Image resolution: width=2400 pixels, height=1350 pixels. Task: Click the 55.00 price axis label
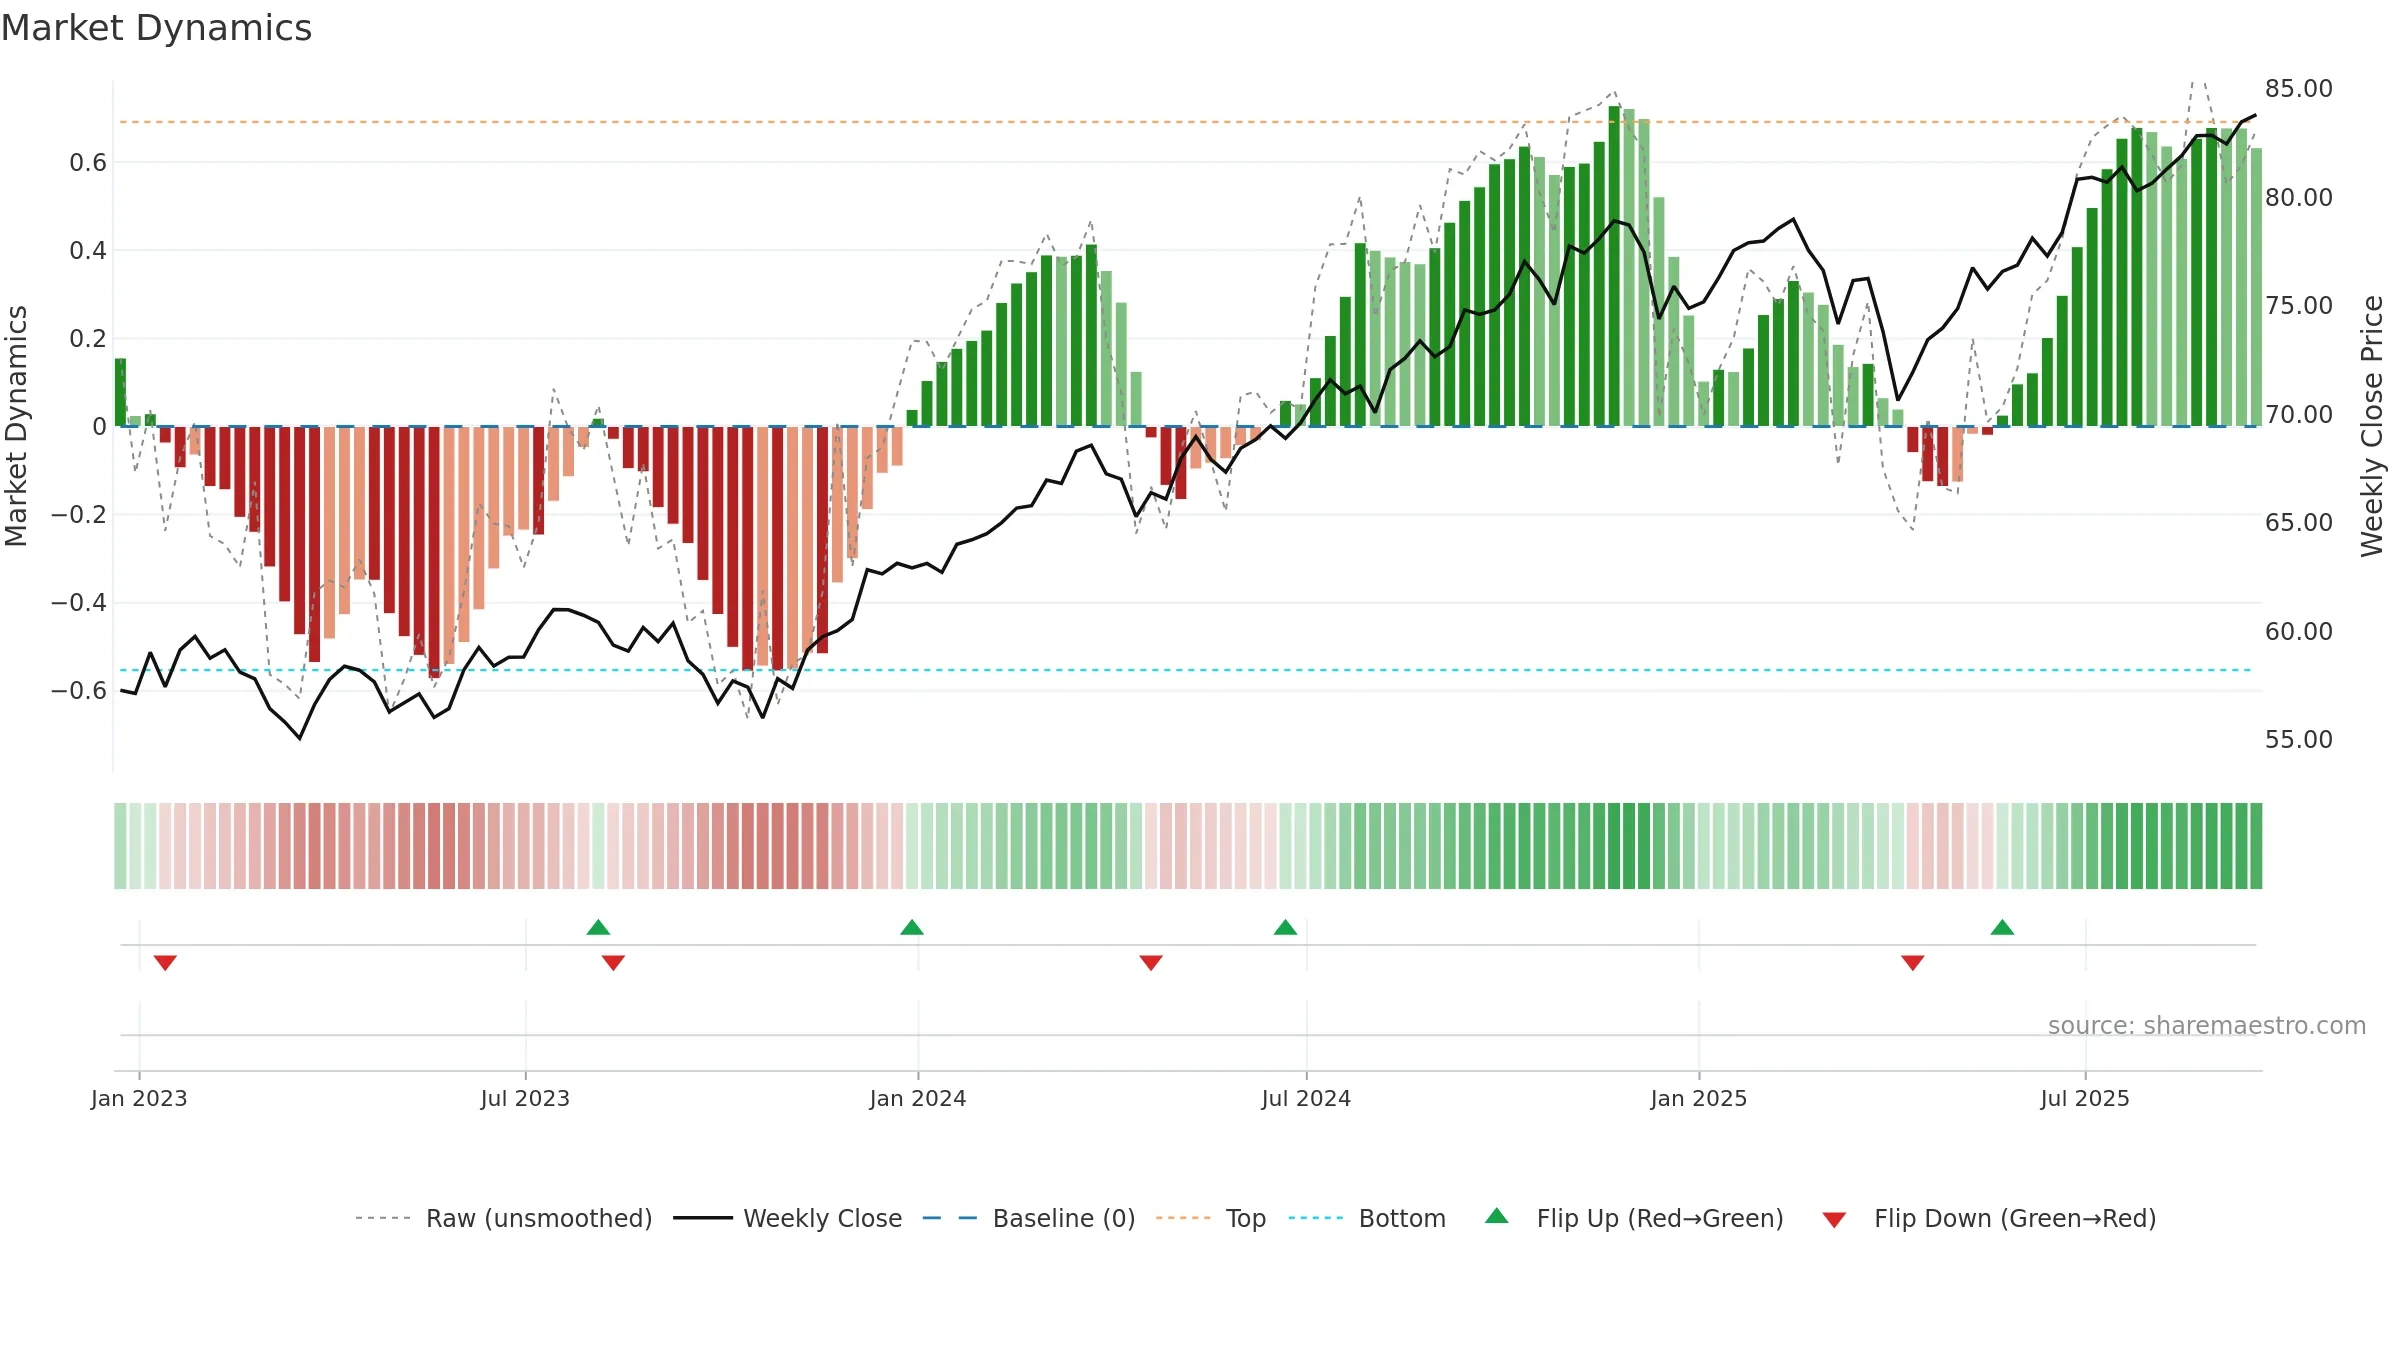[2299, 739]
